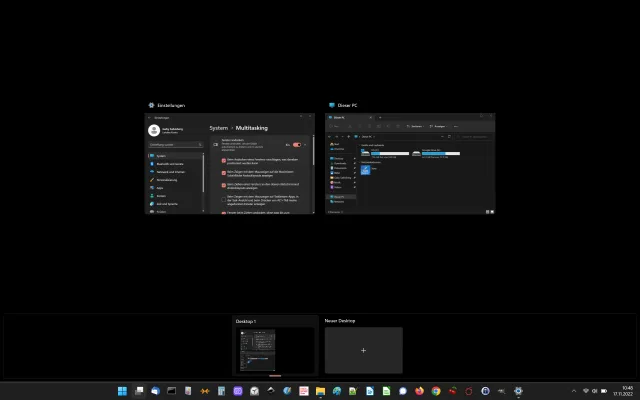Viewport: 640px width, 400px height.
Task: Click the Settings gear icon in taskbar
Action: (518, 391)
